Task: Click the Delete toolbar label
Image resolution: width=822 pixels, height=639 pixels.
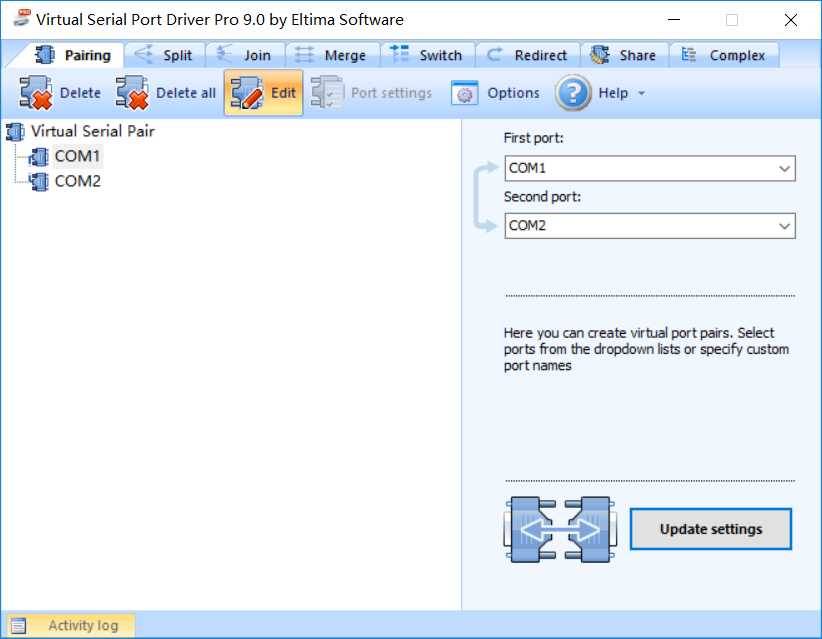Action: pyautogui.click(x=80, y=93)
